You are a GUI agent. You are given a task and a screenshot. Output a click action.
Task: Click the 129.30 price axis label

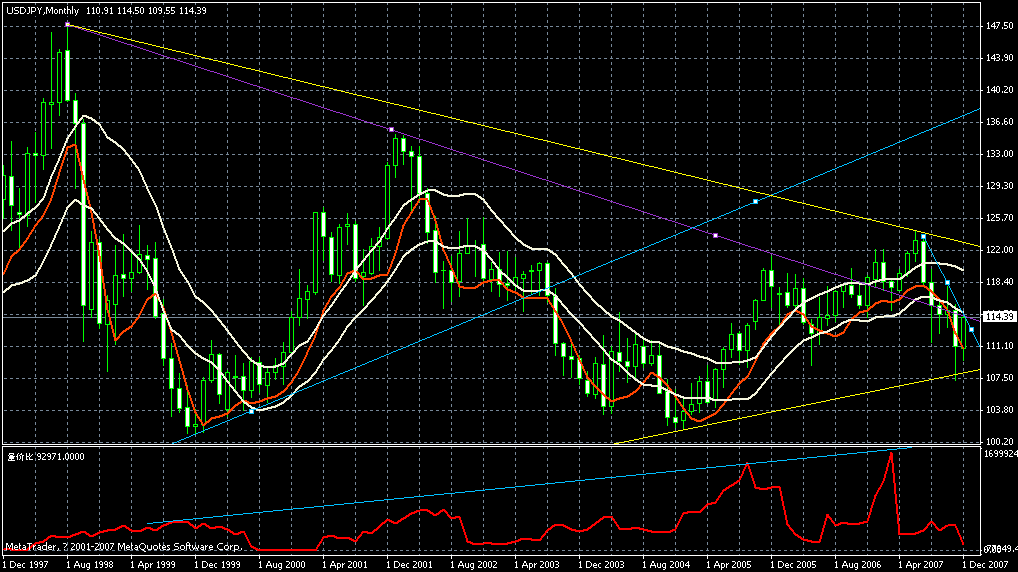click(x=999, y=186)
